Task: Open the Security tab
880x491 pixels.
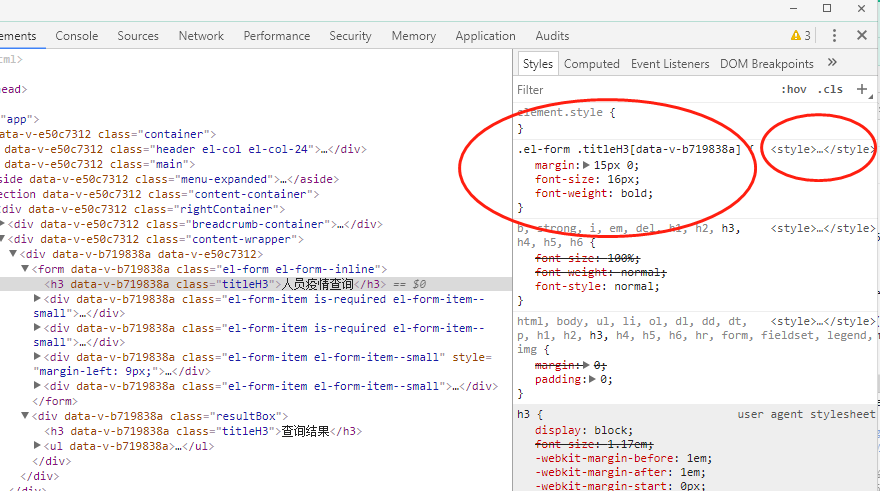Action: (350, 36)
